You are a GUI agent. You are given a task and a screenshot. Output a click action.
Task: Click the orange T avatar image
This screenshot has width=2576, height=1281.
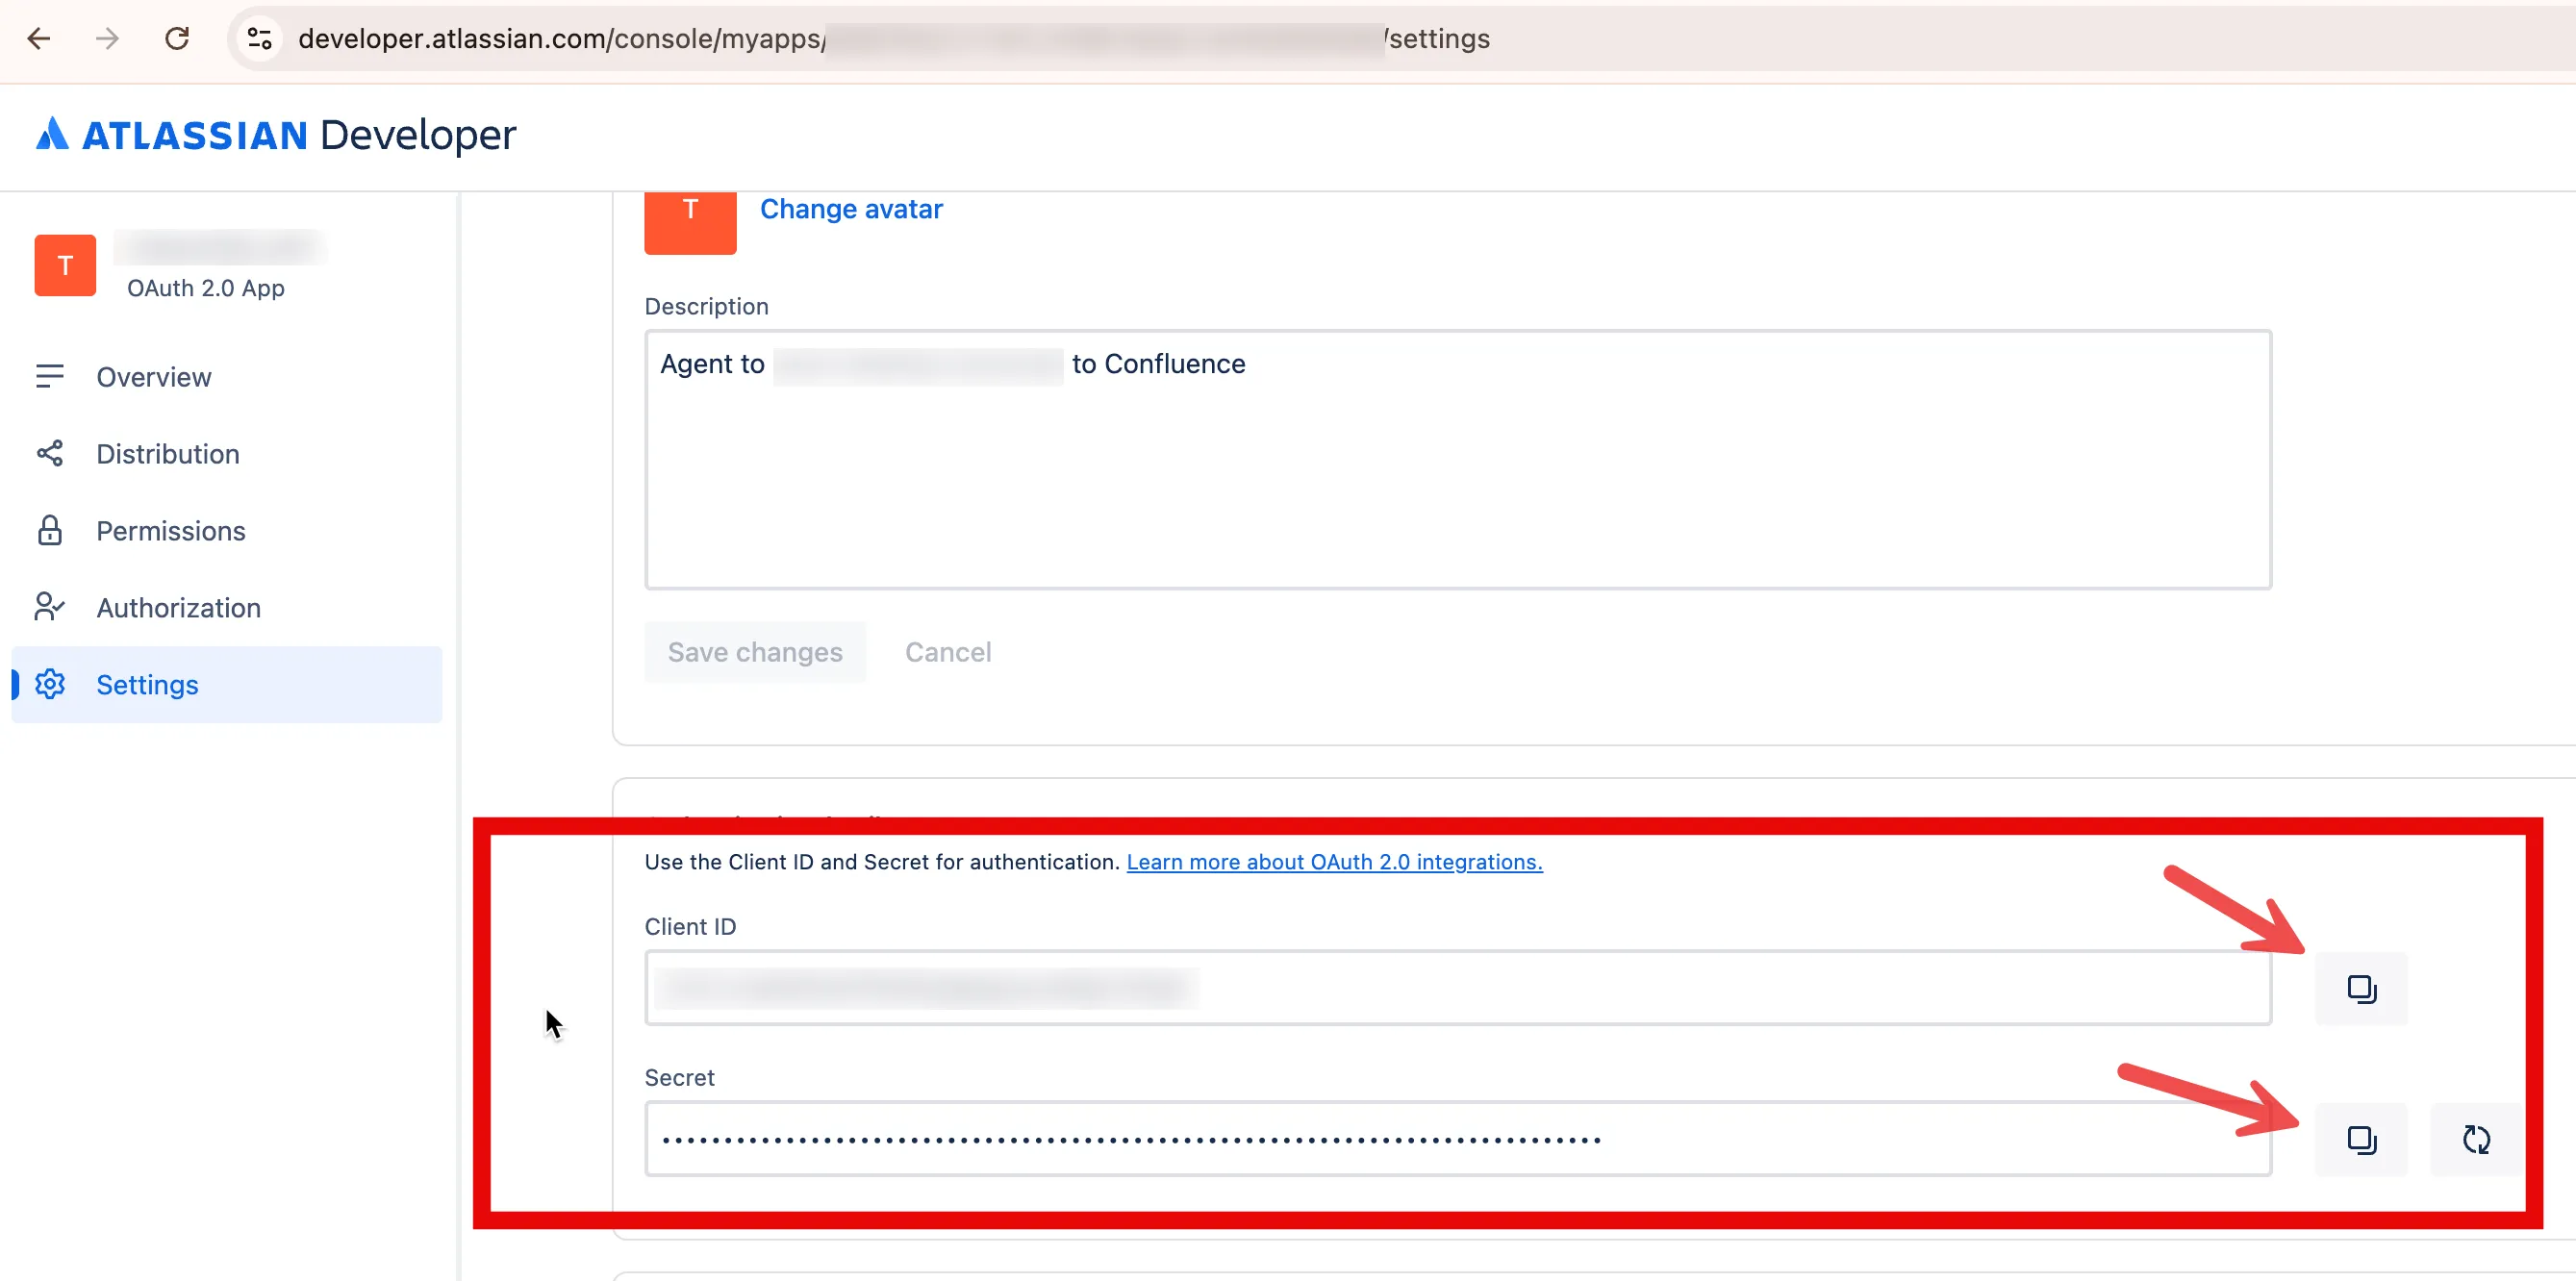coord(690,222)
